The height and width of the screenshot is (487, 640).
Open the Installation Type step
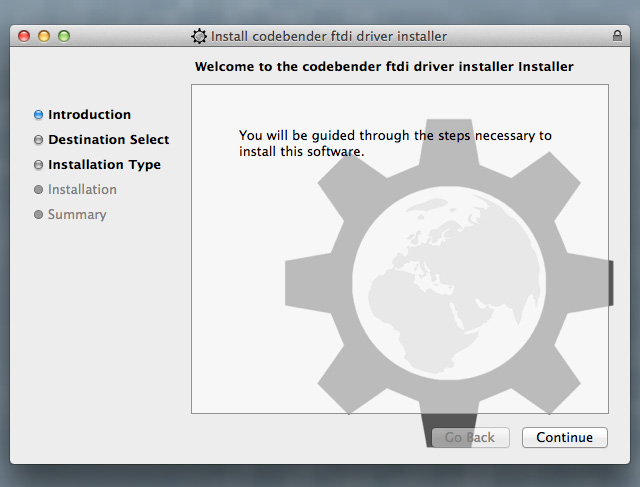point(104,165)
